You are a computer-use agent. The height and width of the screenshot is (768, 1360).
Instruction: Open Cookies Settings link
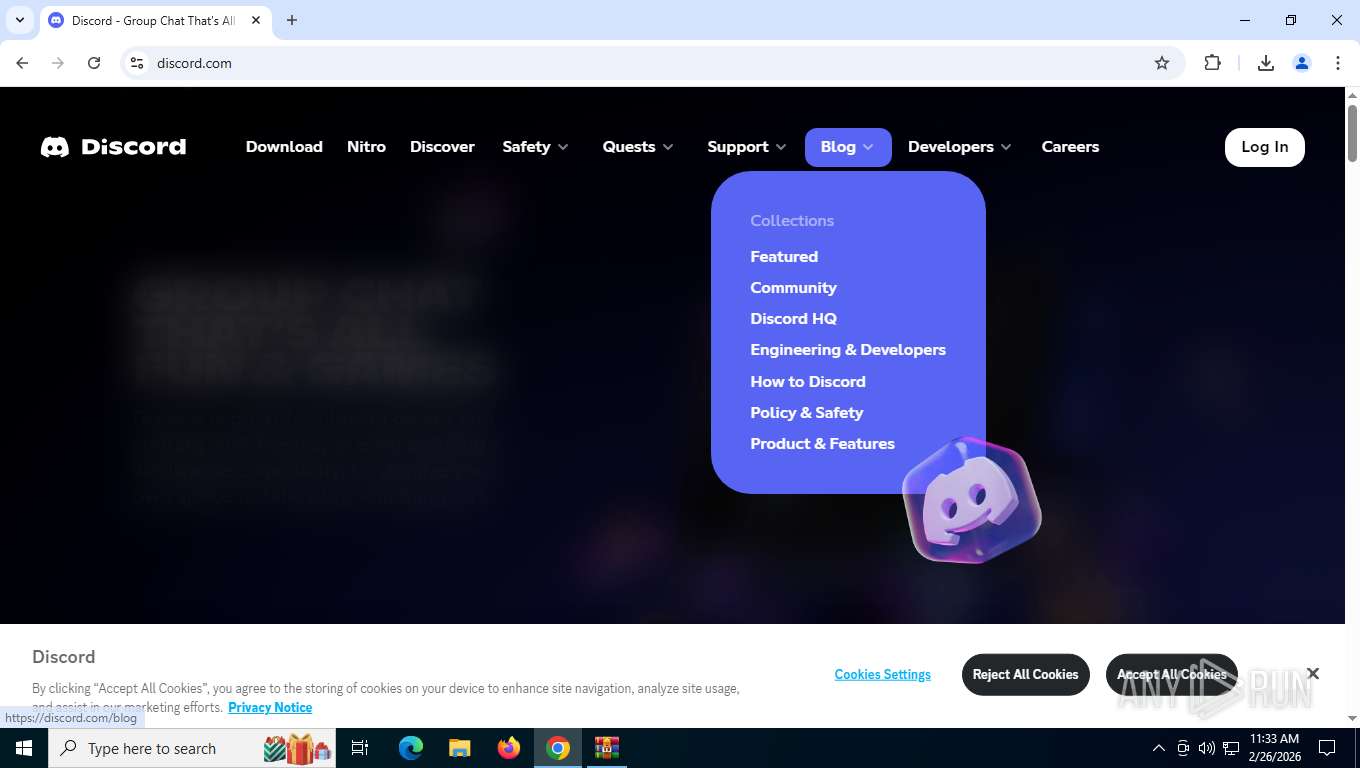coord(882,674)
